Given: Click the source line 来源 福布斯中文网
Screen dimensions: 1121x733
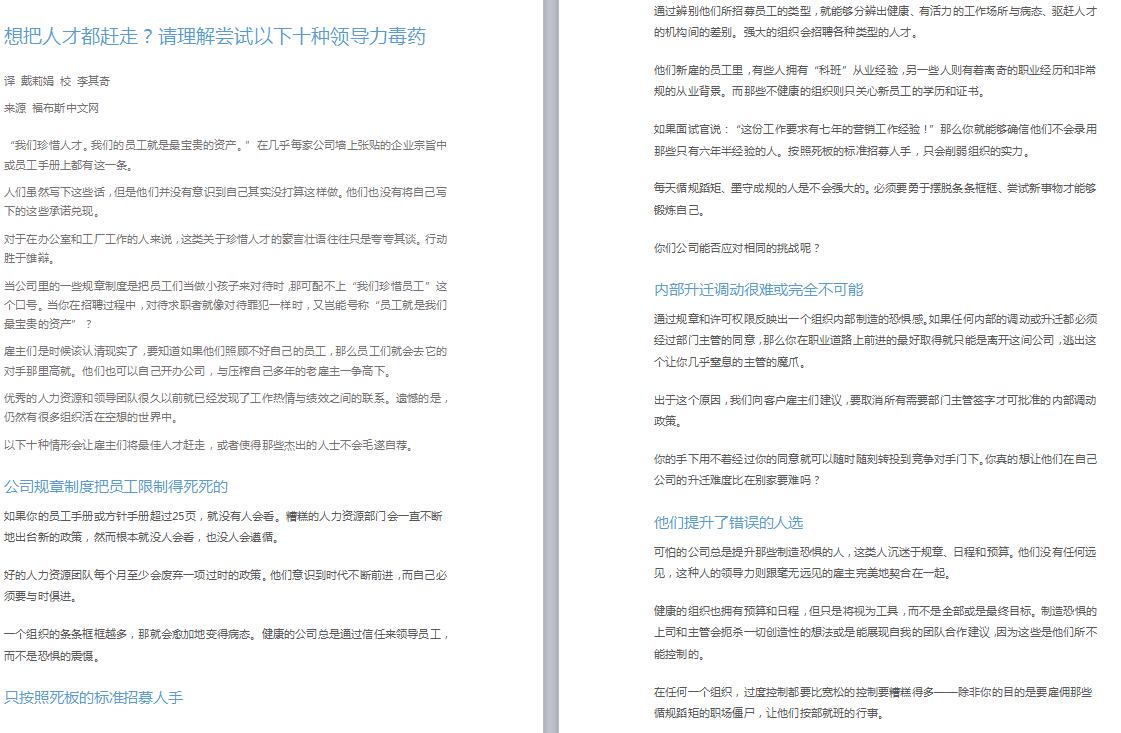Looking at the screenshot, I should (x=51, y=108).
